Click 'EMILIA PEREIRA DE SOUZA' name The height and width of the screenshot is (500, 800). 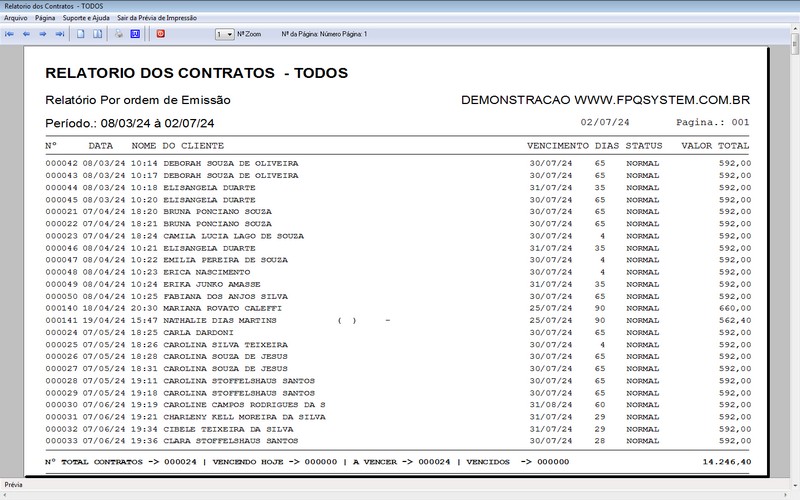[x=226, y=260]
